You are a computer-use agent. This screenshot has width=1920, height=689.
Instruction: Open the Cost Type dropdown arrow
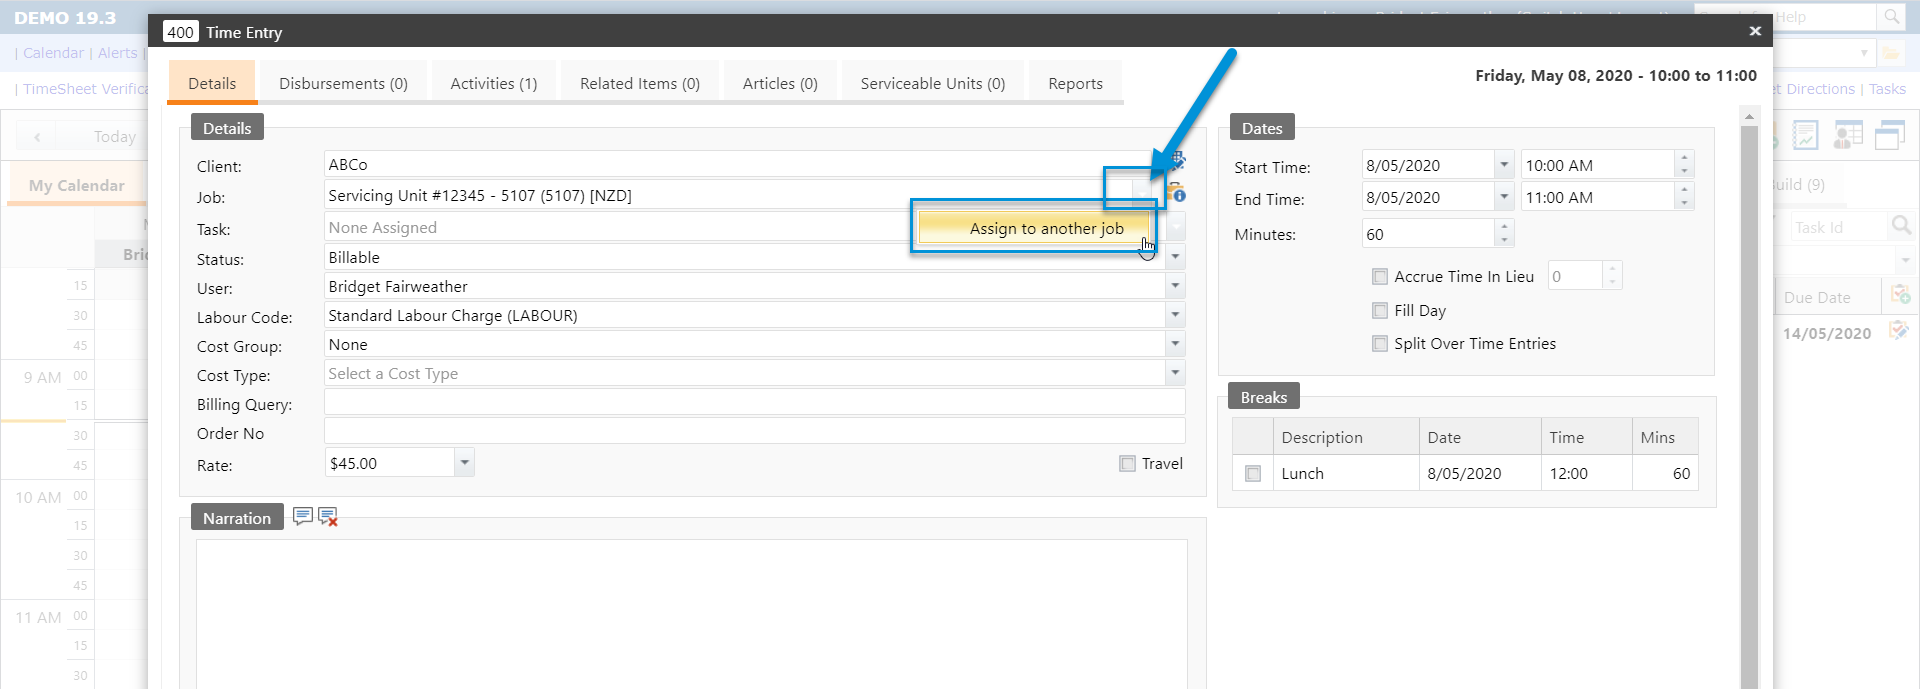[x=1175, y=373]
